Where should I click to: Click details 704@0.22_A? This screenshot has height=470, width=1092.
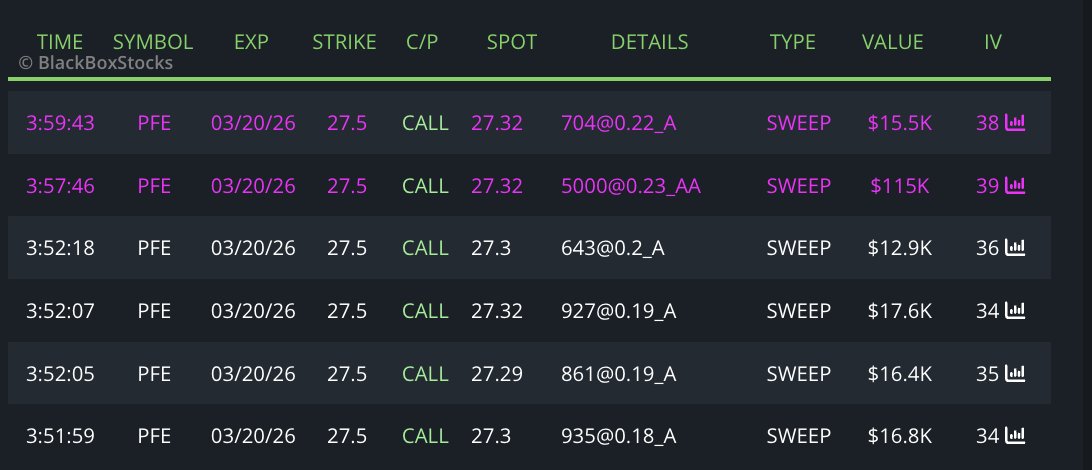pyautogui.click(x=618, y=123)
